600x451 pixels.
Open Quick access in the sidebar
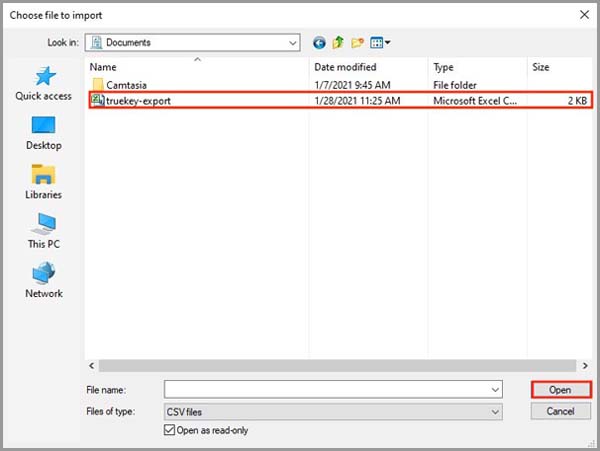tap(44, 83)
